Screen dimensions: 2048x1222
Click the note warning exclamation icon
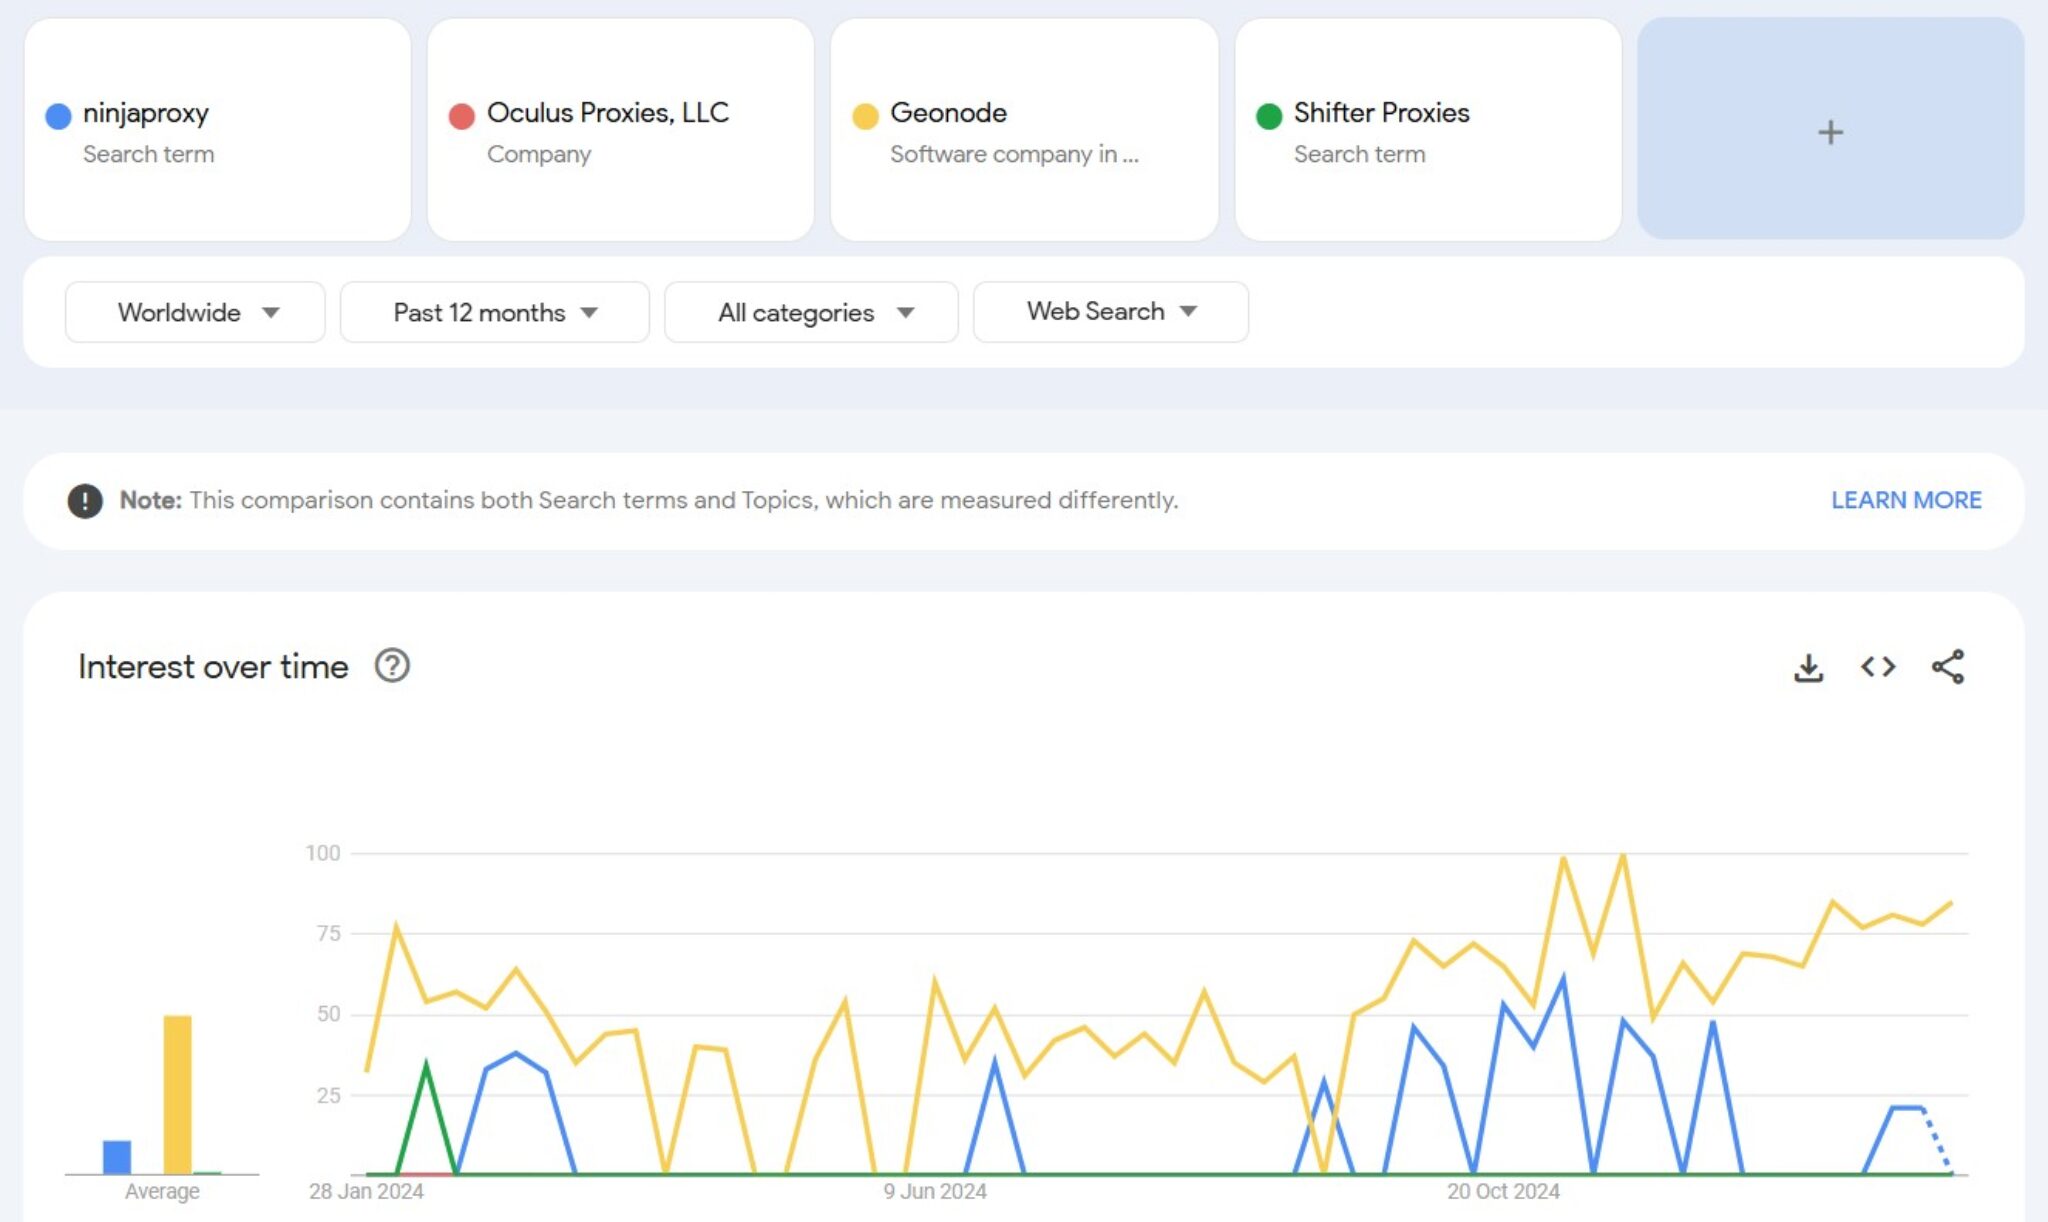click(x=85, y=501)
